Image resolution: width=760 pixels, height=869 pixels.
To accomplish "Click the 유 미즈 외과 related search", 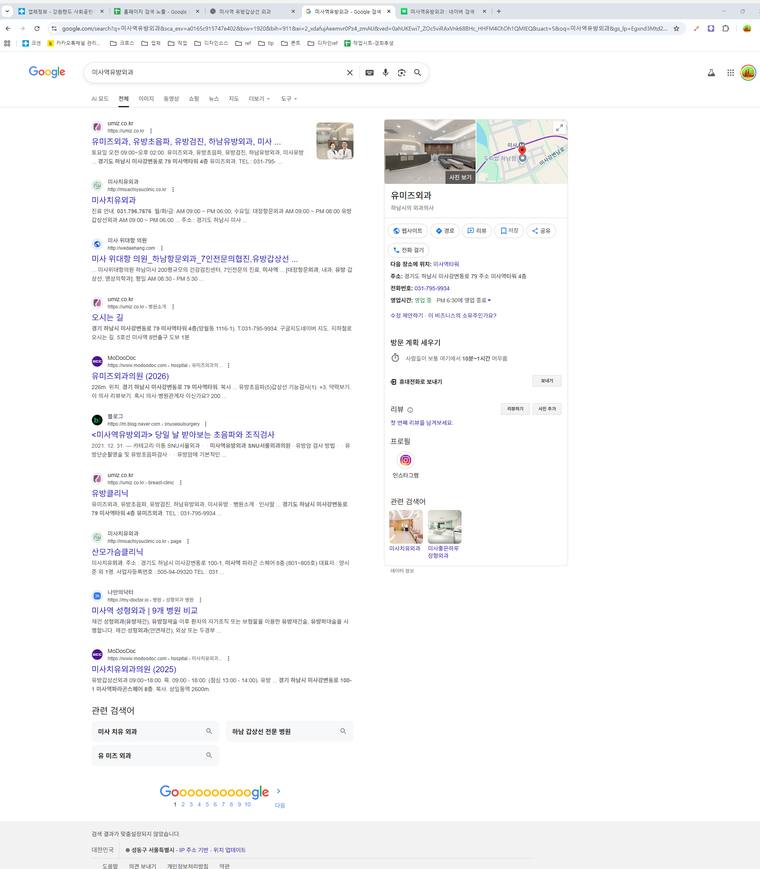I will coord(155,755).
